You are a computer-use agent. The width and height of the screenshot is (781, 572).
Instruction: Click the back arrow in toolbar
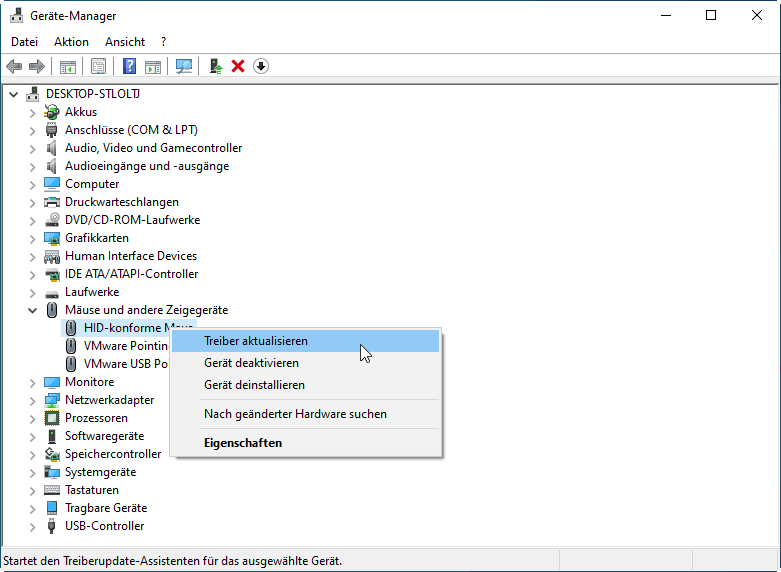[14, 66]
